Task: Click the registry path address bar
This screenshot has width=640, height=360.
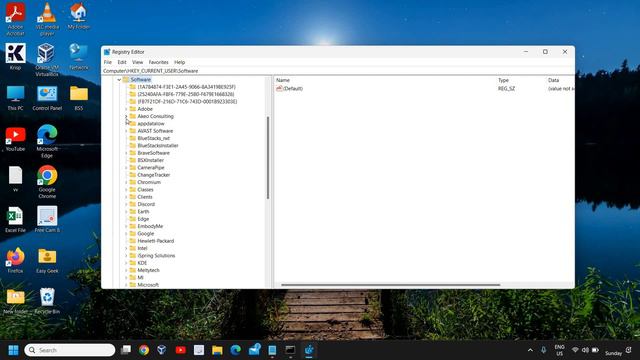Action: [338, 71]
